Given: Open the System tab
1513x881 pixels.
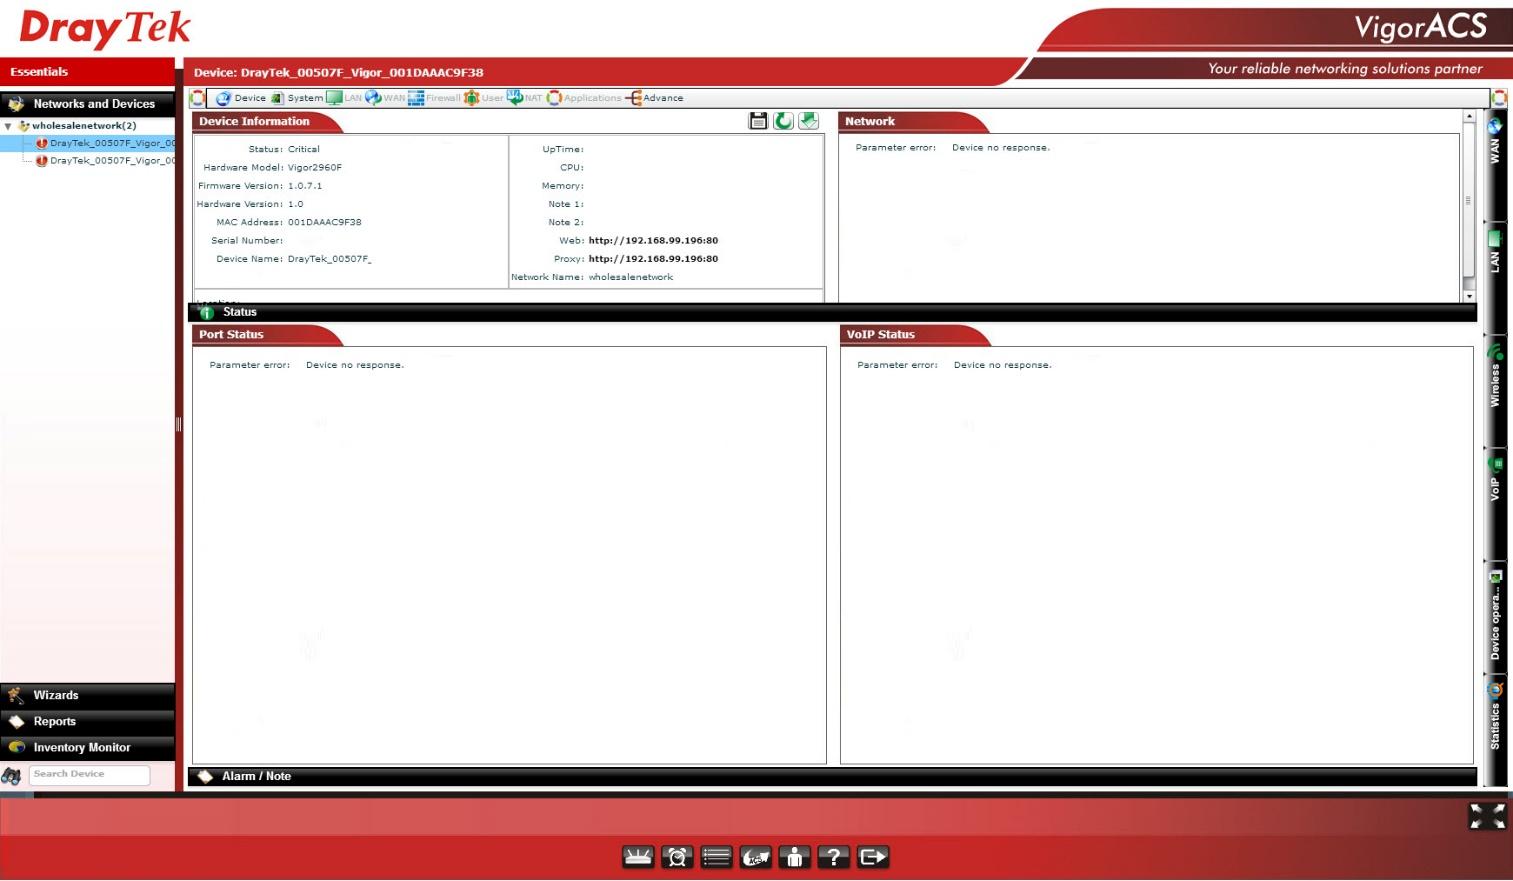Looking at the screenshot, I should pyautogui.click(x=297, y=98).
